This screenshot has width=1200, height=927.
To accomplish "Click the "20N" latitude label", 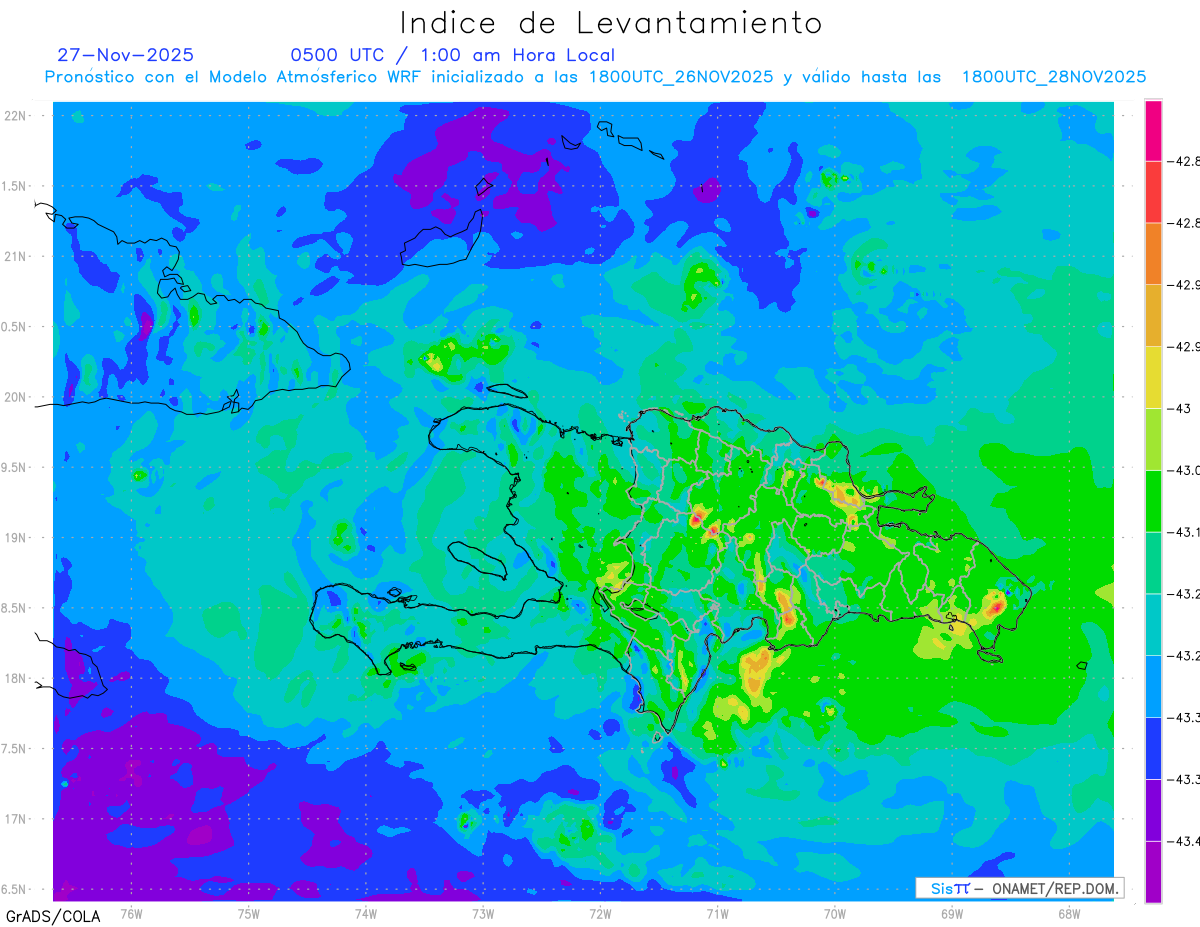I will 16,397.
